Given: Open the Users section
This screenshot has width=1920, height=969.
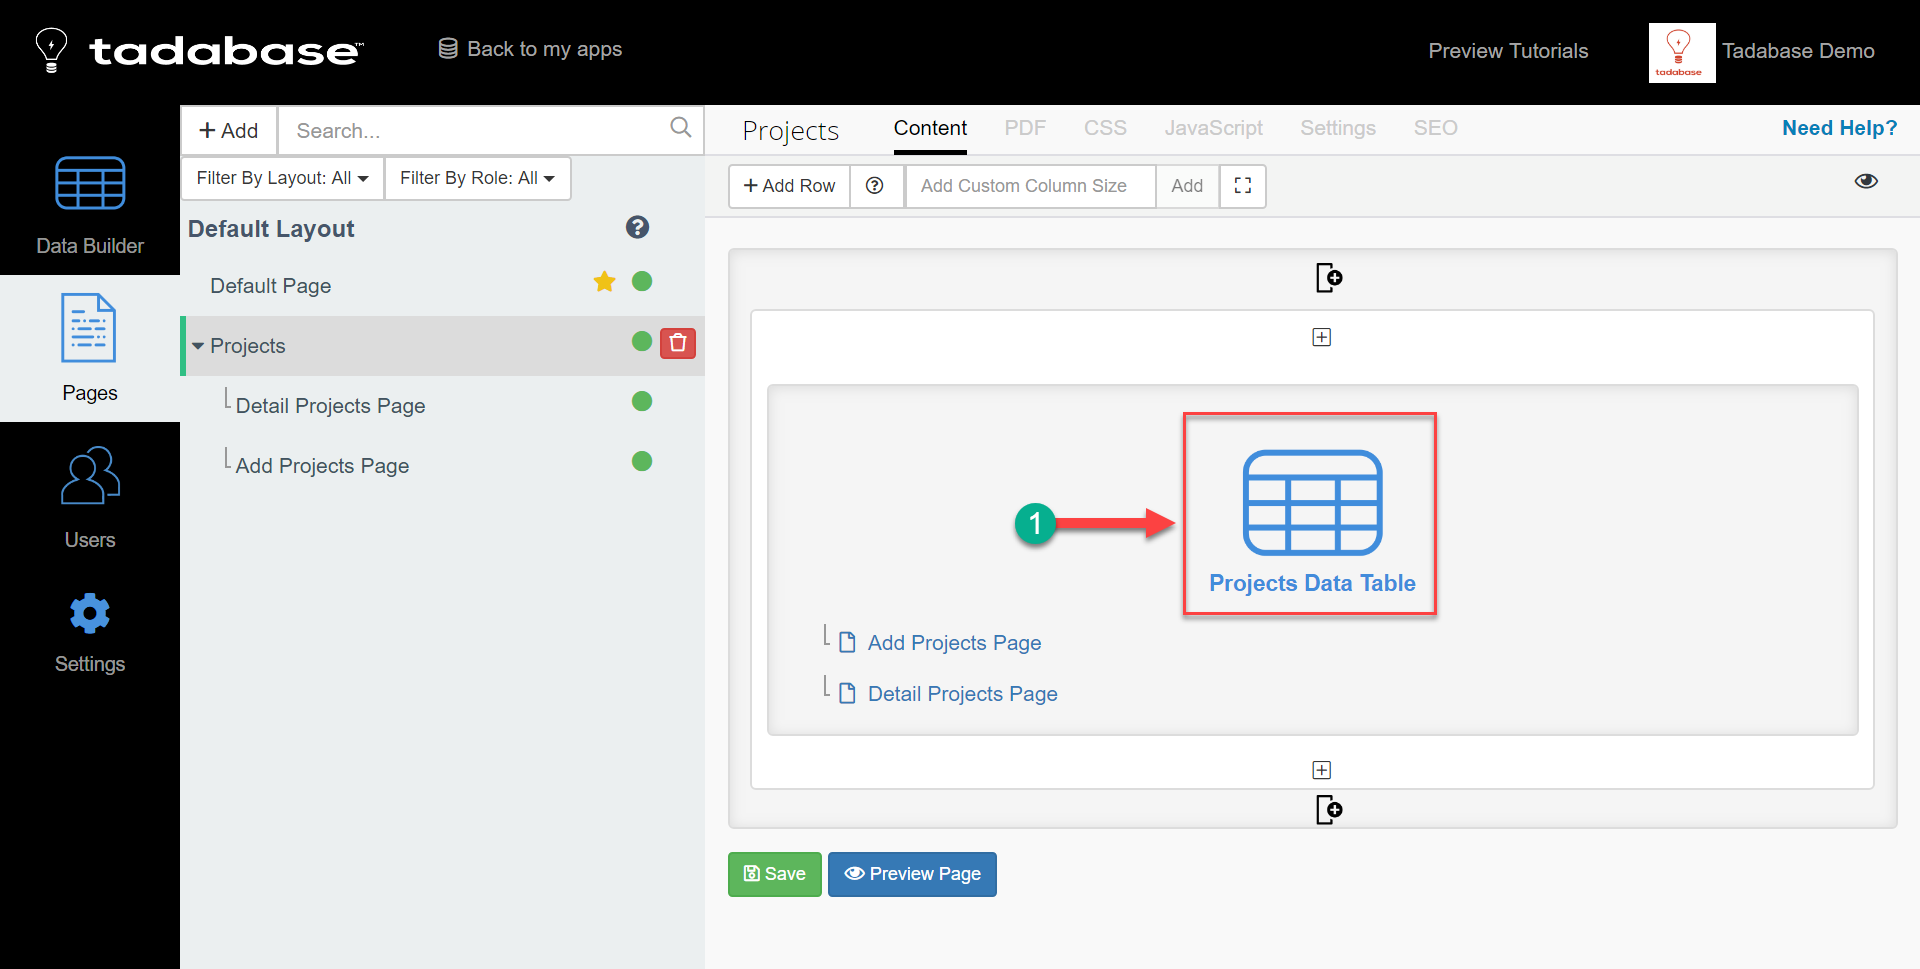Looking at the screenshot, I should point(90,497).
